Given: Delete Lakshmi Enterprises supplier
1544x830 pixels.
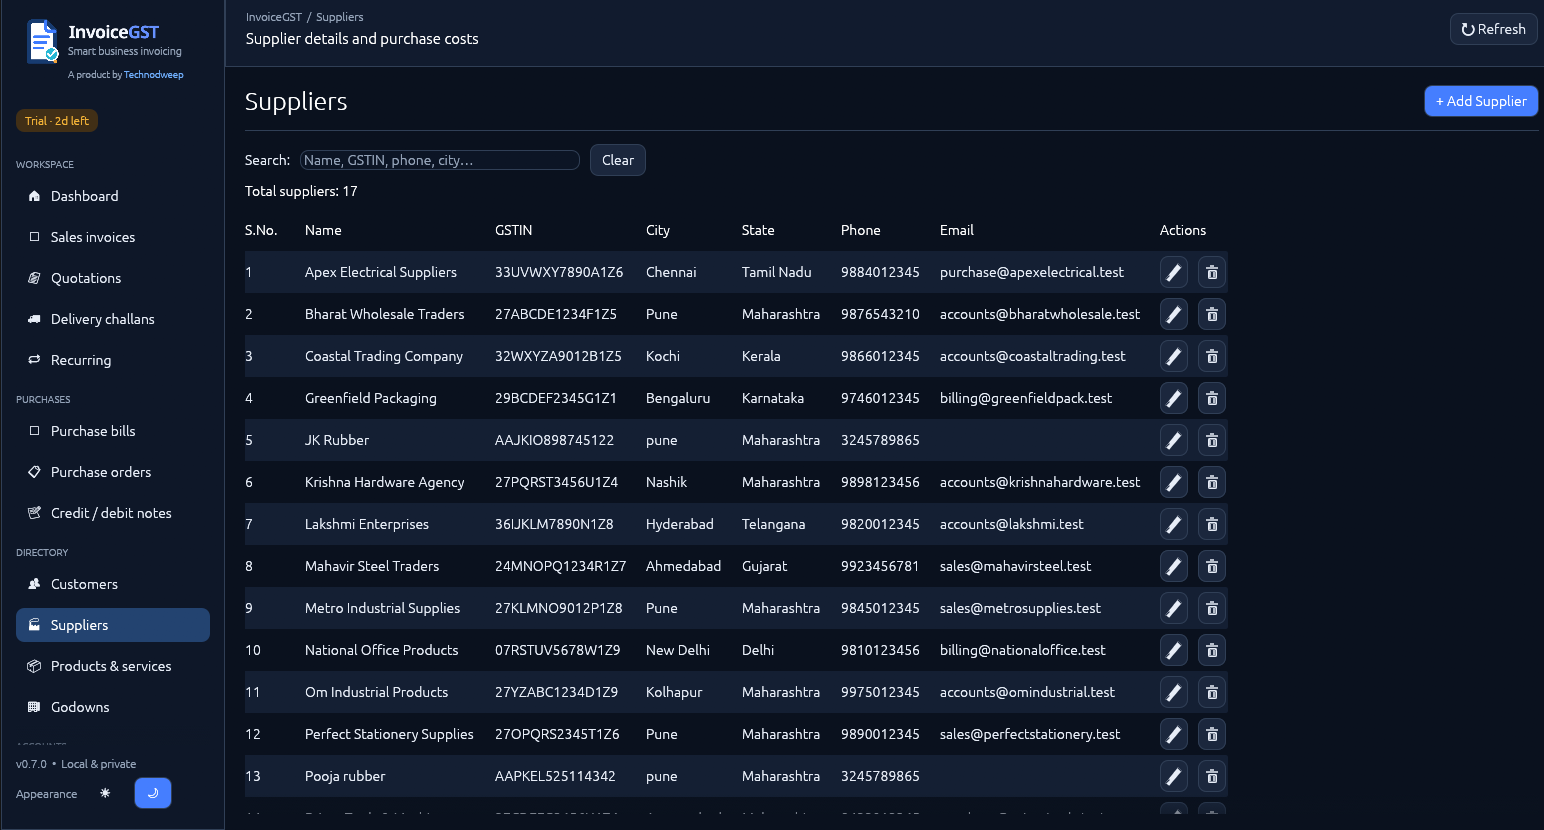Looking at the screenshot, I should coord(1212,524).
